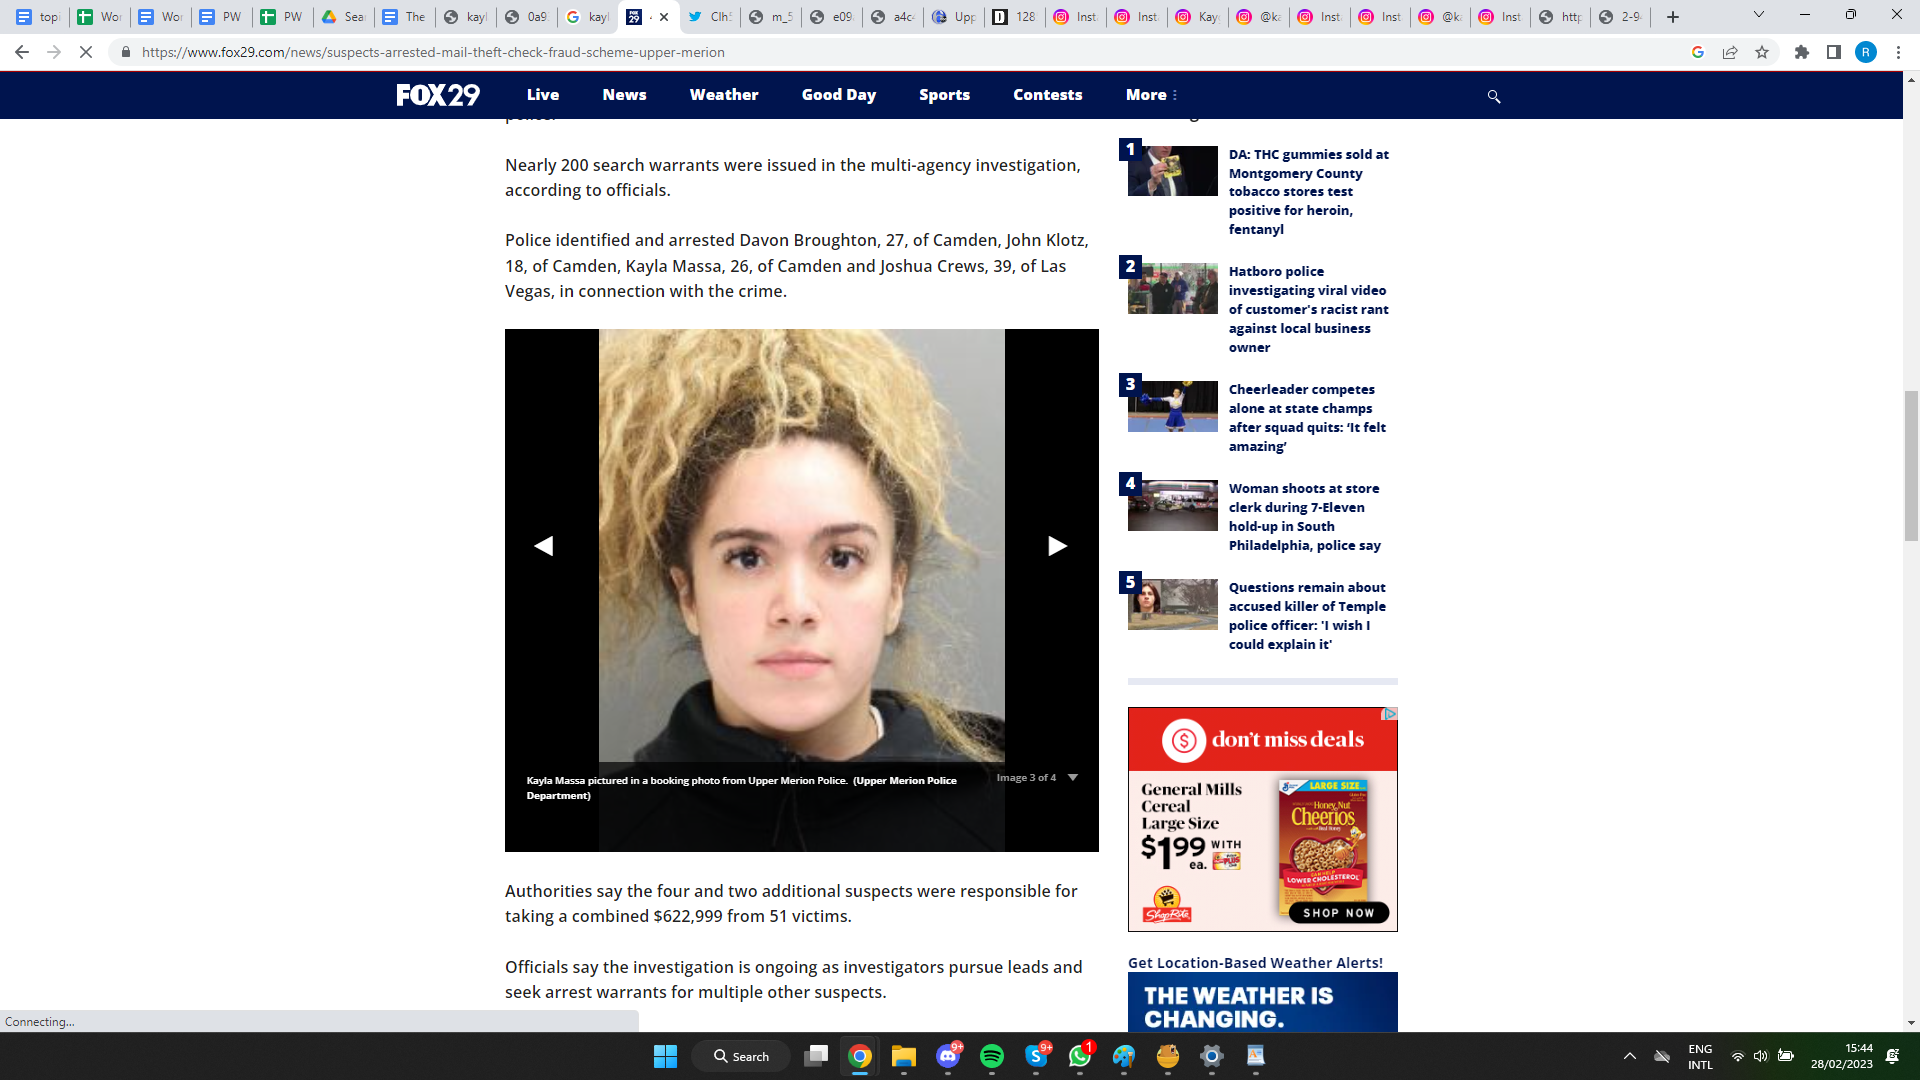The height and width of the screenshot is (1080, 1920).
Task: Click the browser forward arrow
Action: click(x=54, y=52)
